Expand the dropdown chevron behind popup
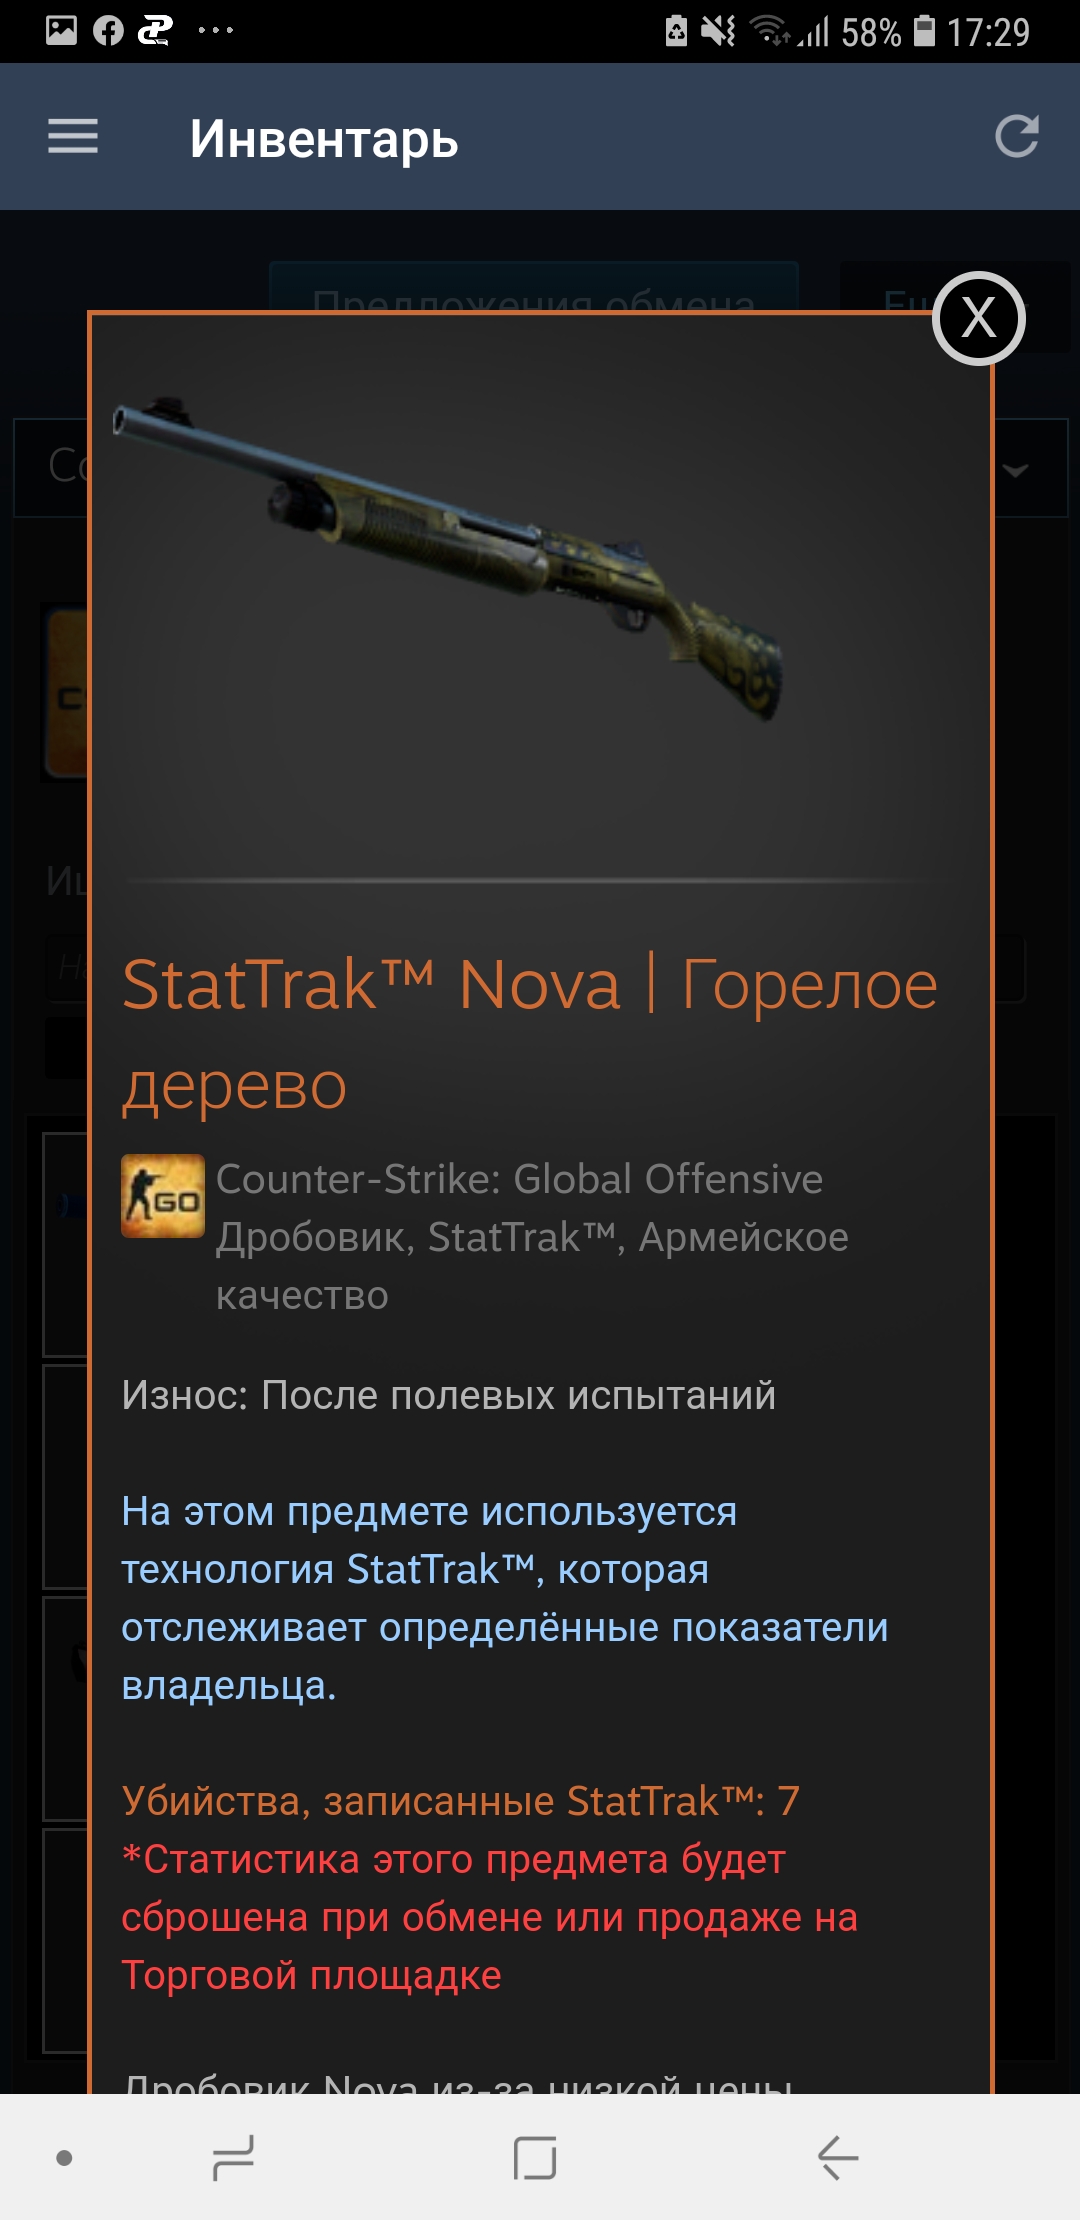The image size is (1080, 2220). coord(1016,470)
